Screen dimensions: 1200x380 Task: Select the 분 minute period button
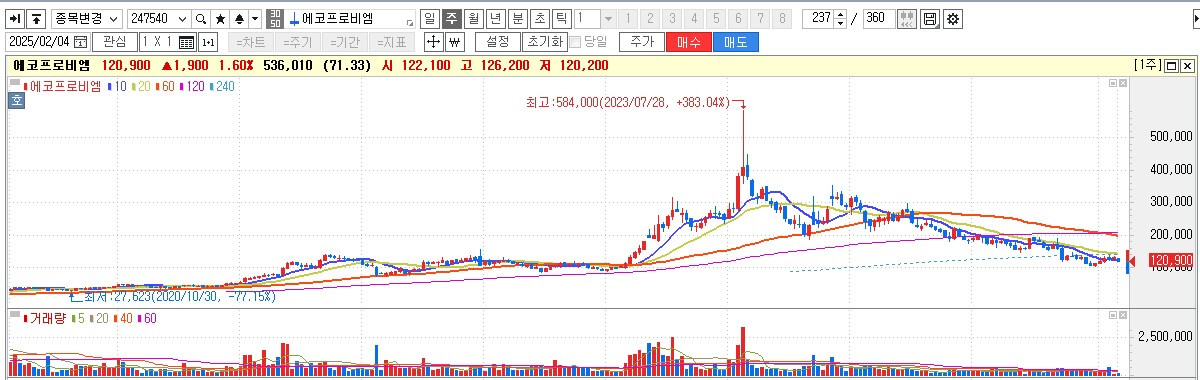(517, 19)
